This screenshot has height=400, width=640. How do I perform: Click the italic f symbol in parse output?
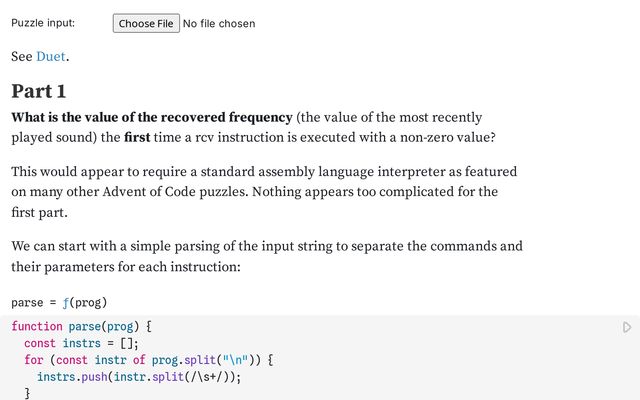tap(65, 302)
